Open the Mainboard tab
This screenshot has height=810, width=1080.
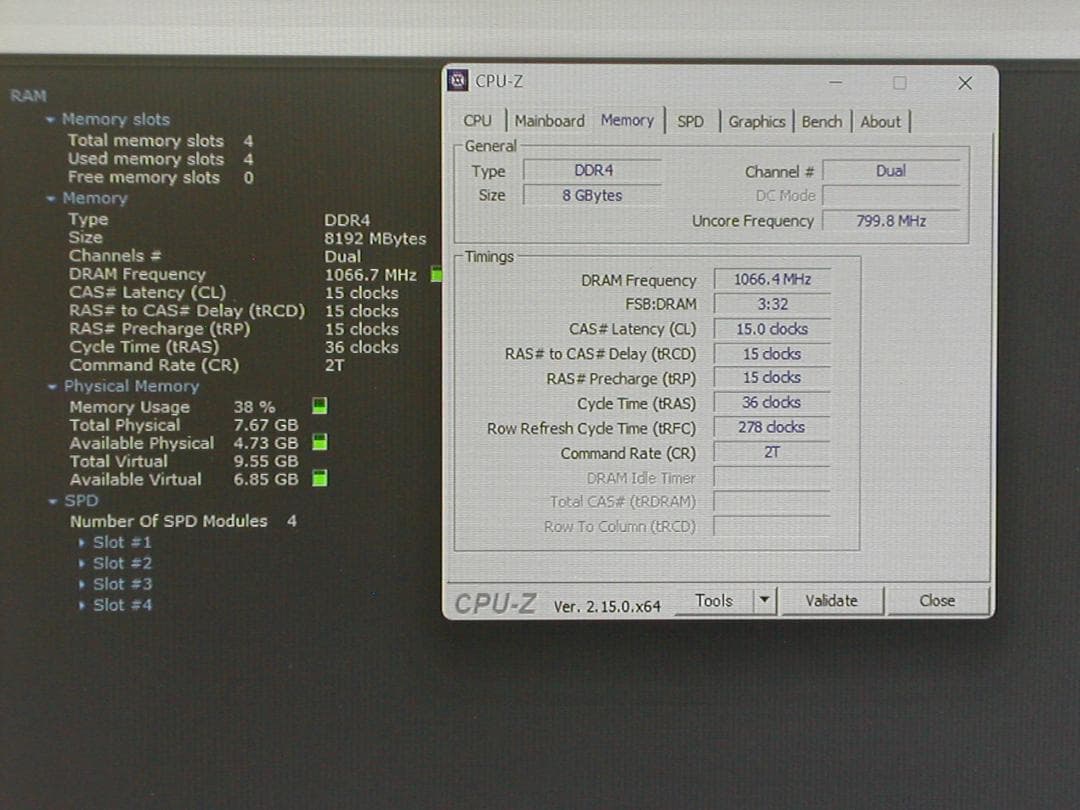pyautogui.click(x=549, y=121)
